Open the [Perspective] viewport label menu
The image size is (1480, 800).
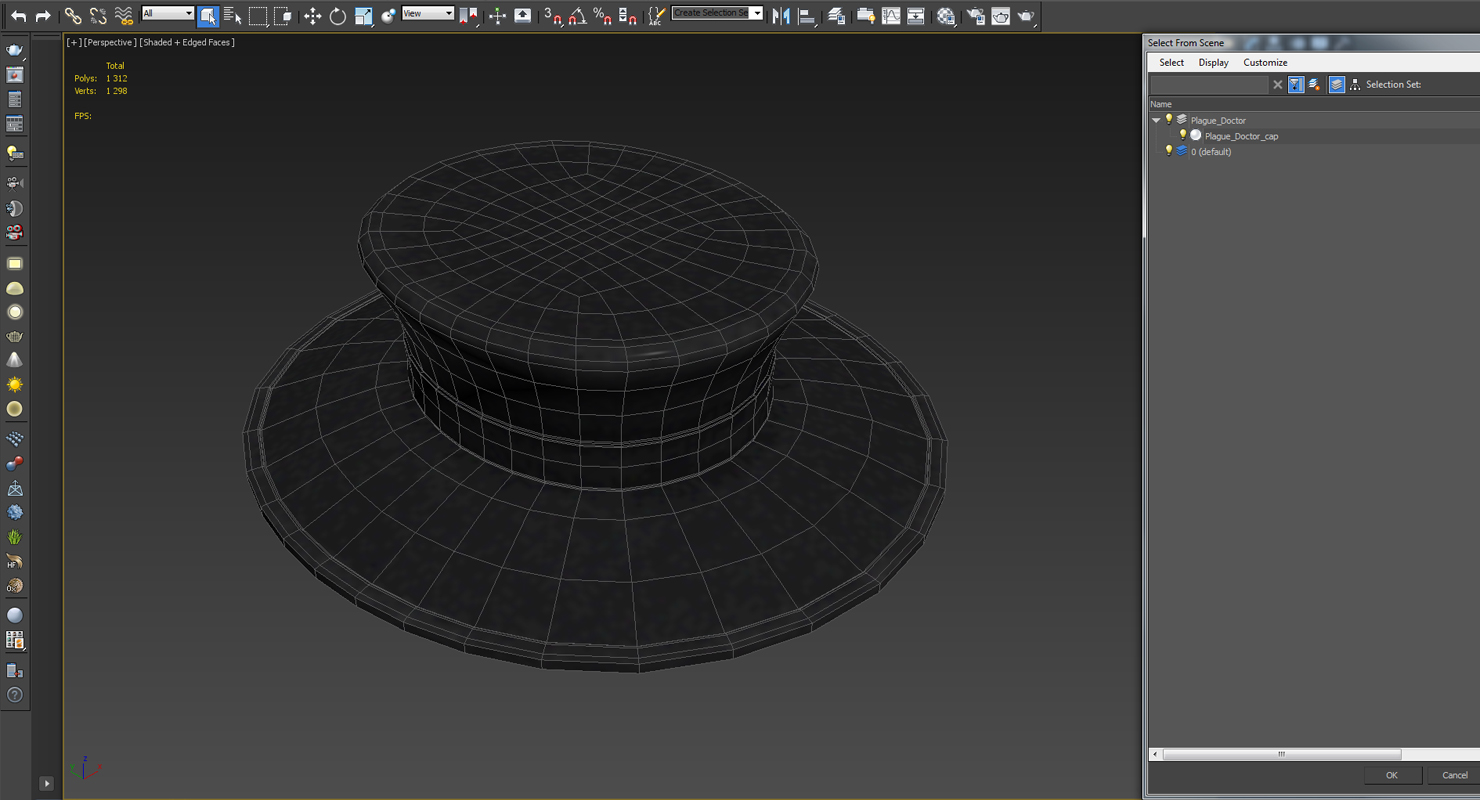coord(110,42)
